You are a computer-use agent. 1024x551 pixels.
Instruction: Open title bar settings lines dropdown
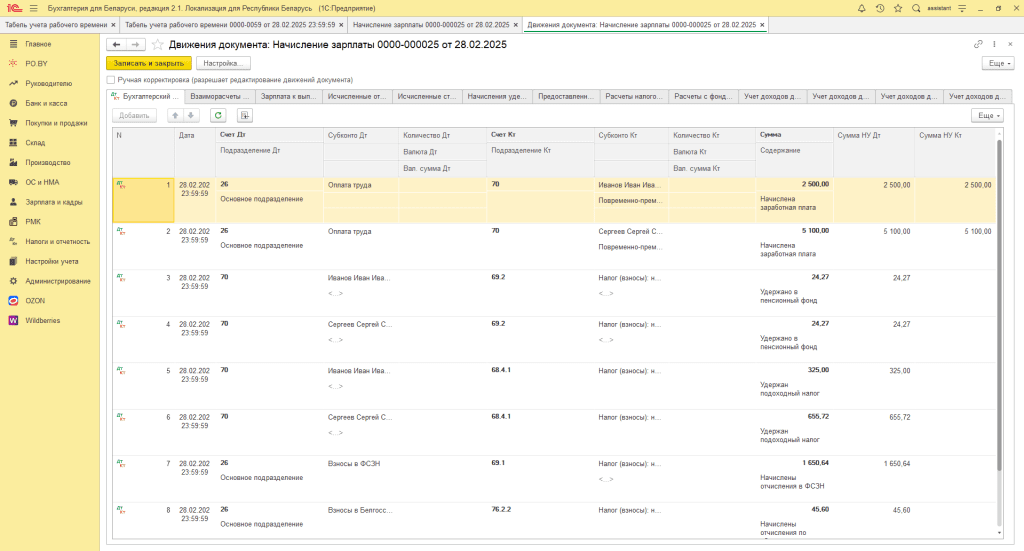[x=962, y=8]
